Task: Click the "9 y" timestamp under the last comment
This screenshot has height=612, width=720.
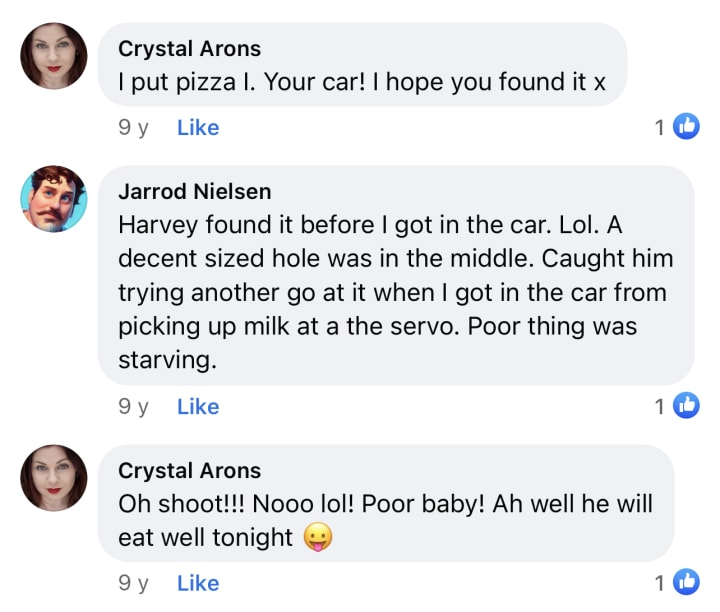Action: pyautogui.click(x=133, y=582)
